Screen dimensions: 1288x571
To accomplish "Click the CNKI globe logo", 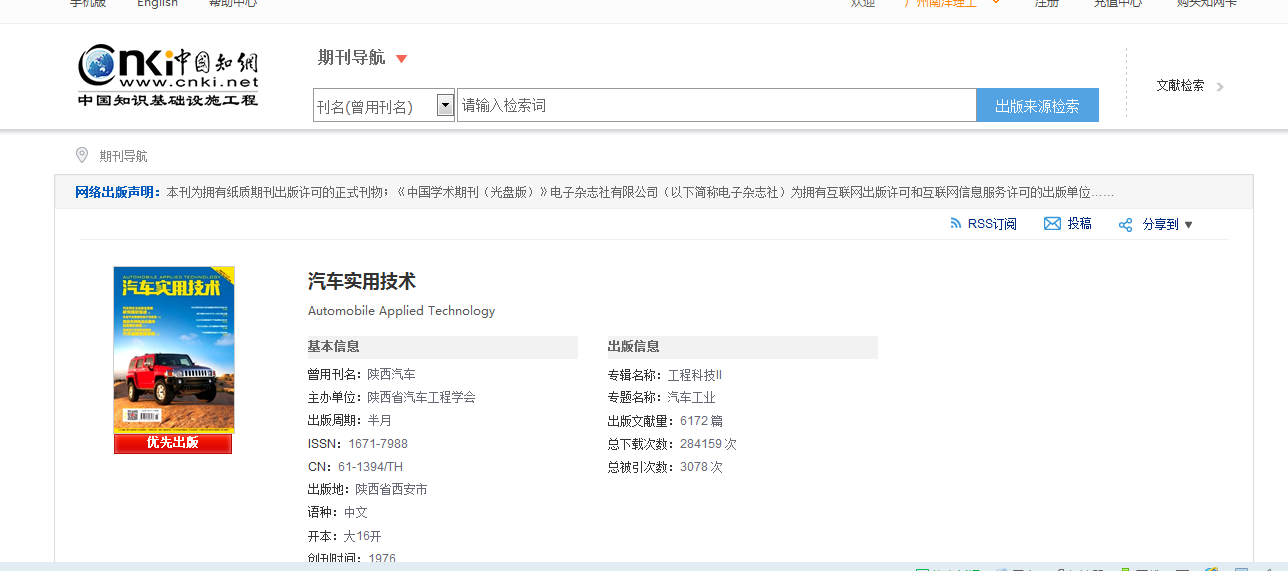I will (99, 66).
